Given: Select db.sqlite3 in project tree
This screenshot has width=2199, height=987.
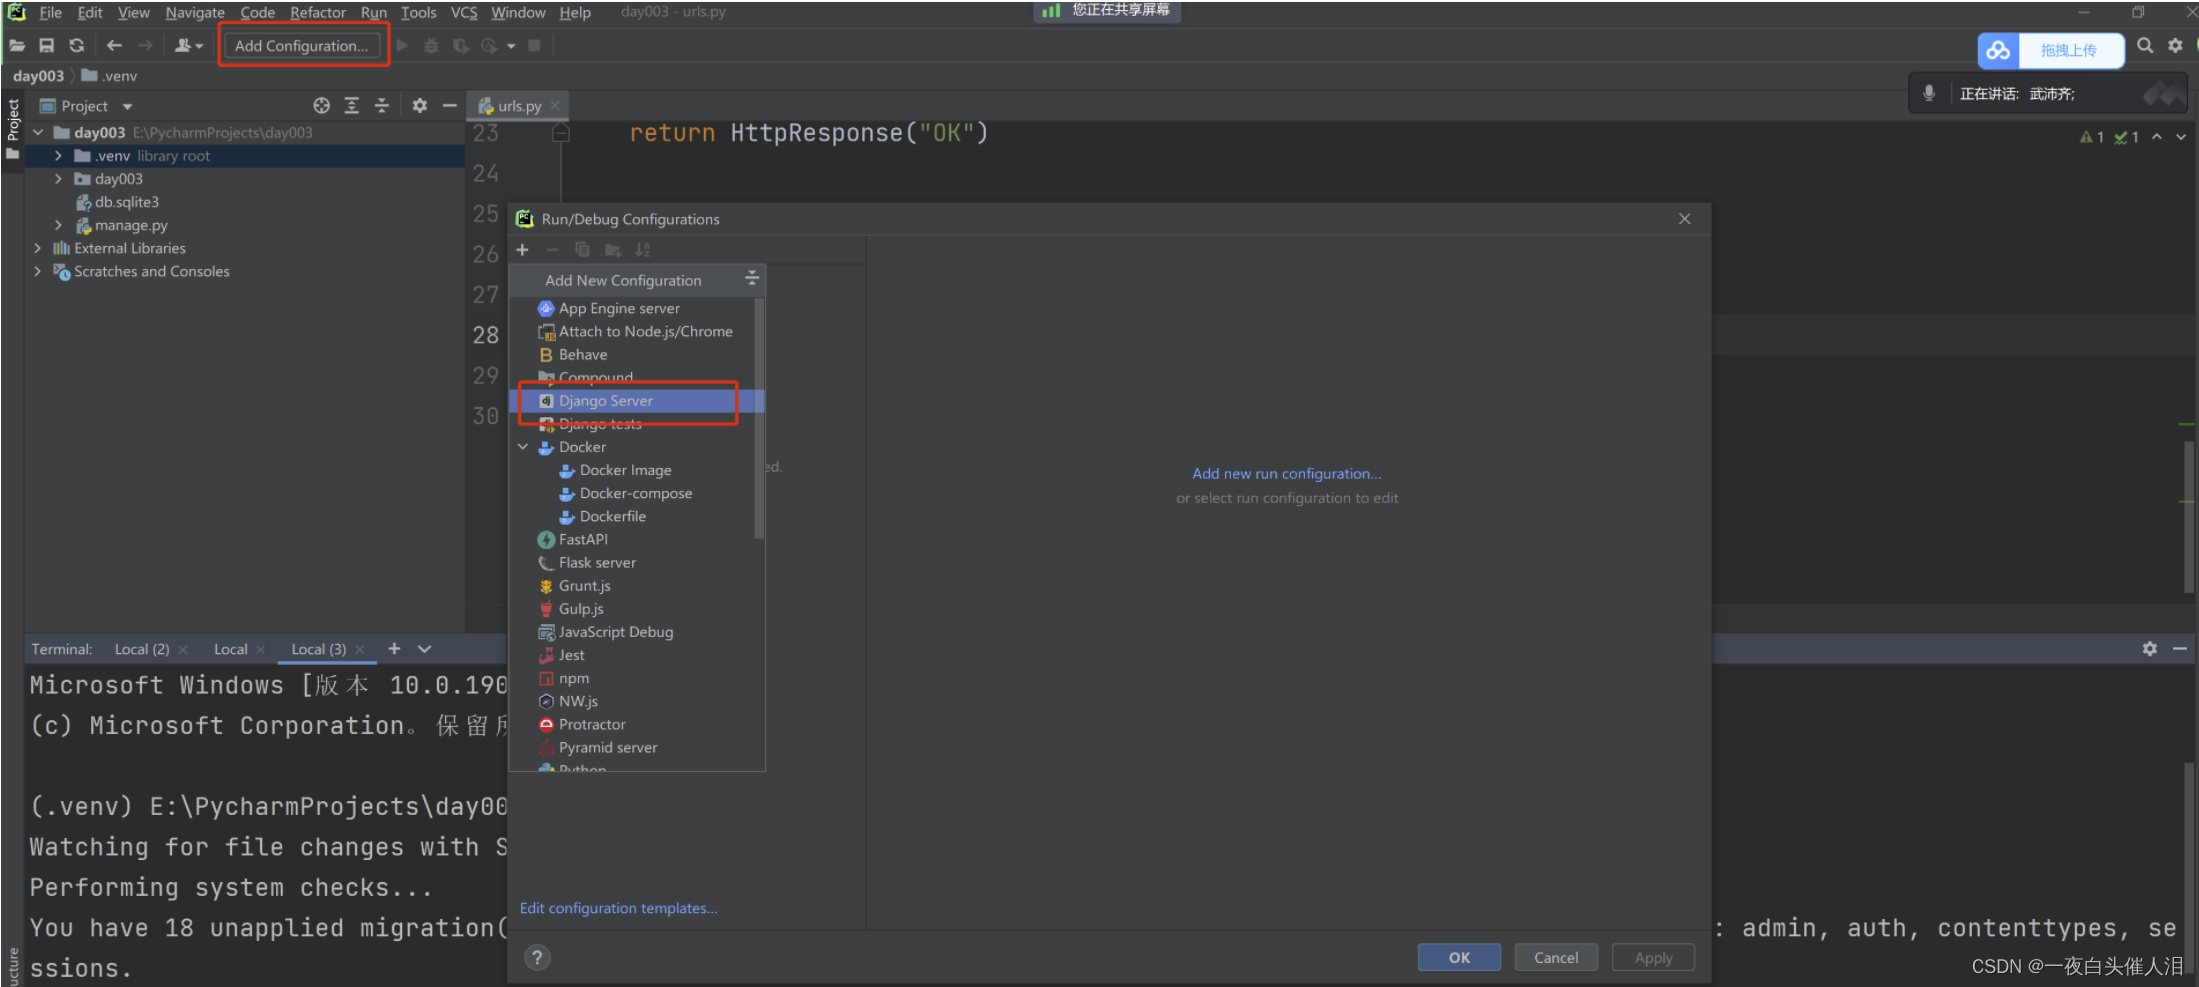Looking at the screenshot, I should coord(126,202).
